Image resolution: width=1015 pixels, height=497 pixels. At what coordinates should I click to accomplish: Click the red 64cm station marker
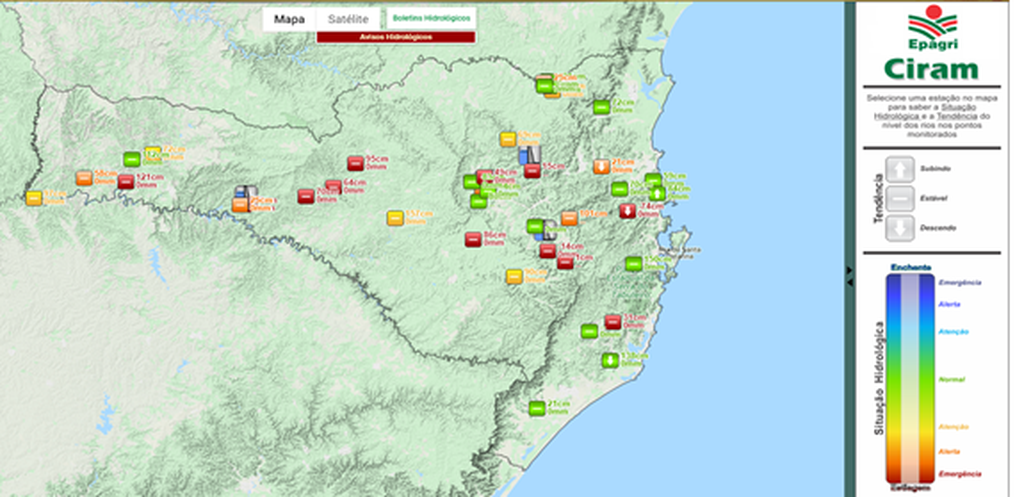click(333, 187)
